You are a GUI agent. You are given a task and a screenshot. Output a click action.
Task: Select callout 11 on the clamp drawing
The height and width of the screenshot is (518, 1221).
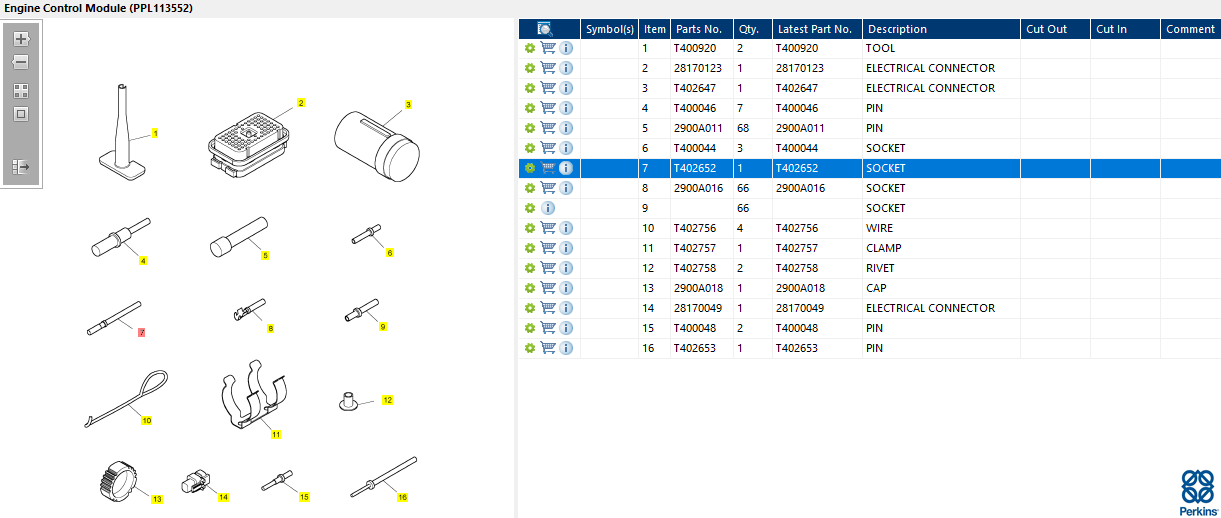[276, 435]
